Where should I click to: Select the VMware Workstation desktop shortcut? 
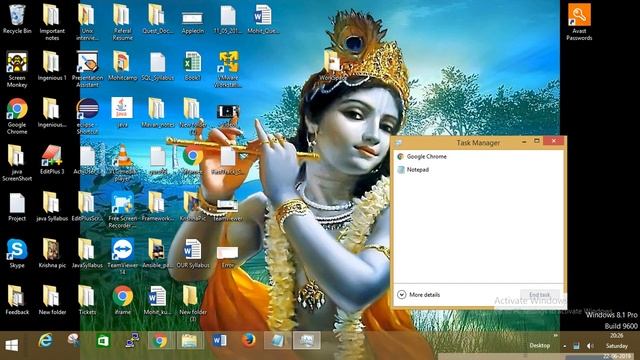(x=228, y=69)
